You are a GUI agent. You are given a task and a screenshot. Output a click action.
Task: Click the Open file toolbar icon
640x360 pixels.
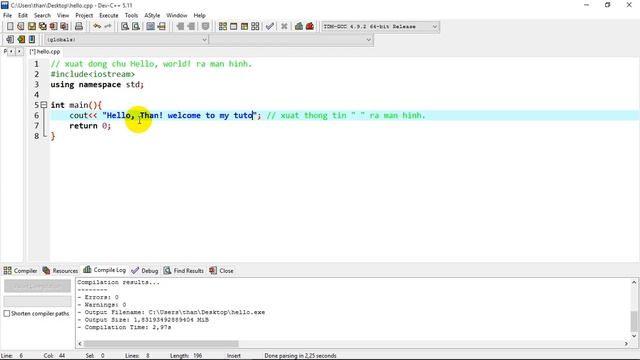click(21, 27)
